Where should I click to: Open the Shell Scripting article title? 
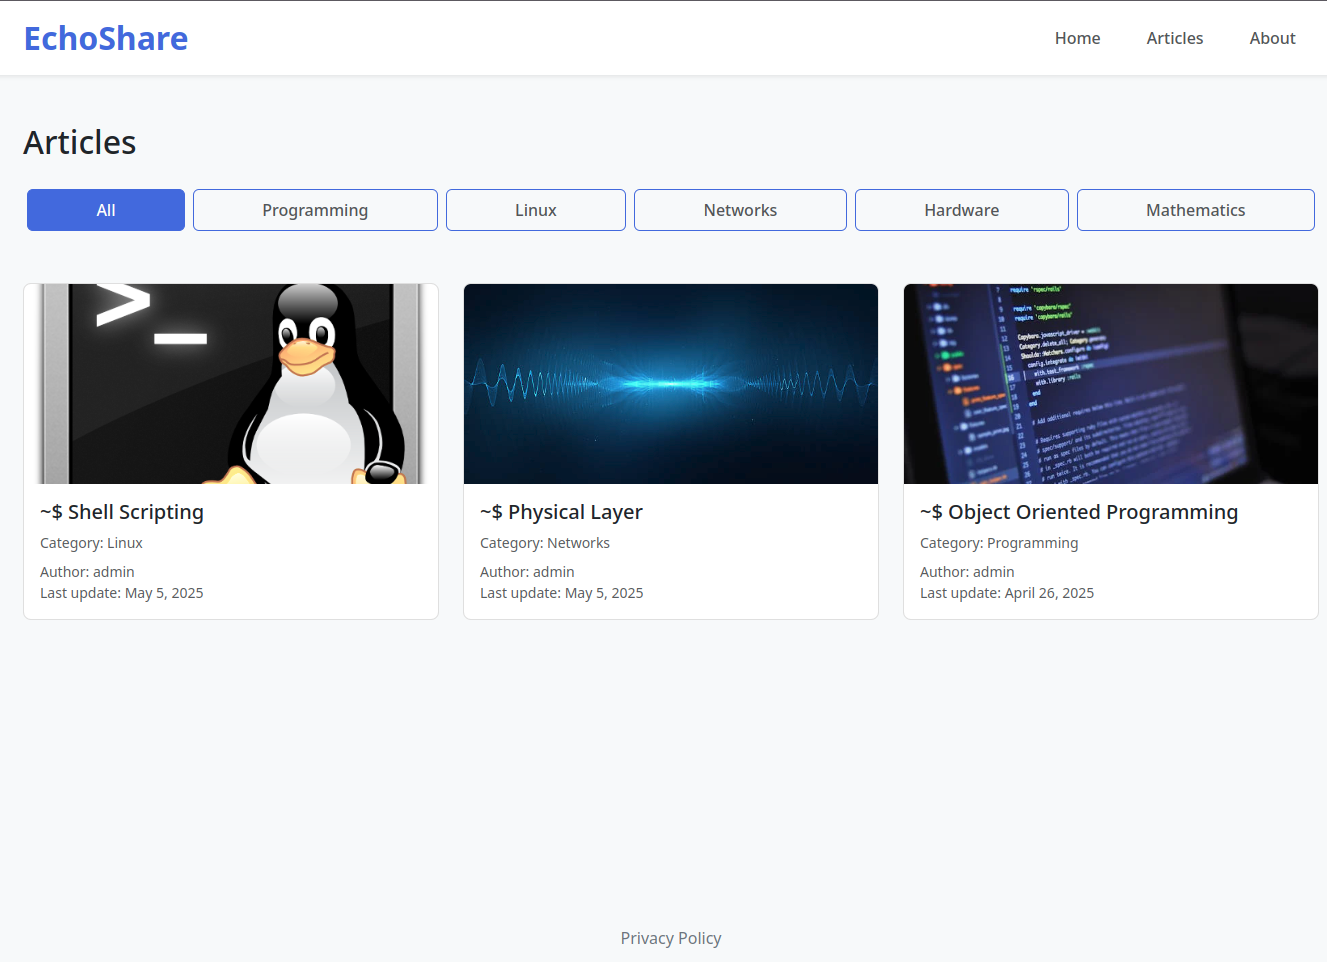122,512
